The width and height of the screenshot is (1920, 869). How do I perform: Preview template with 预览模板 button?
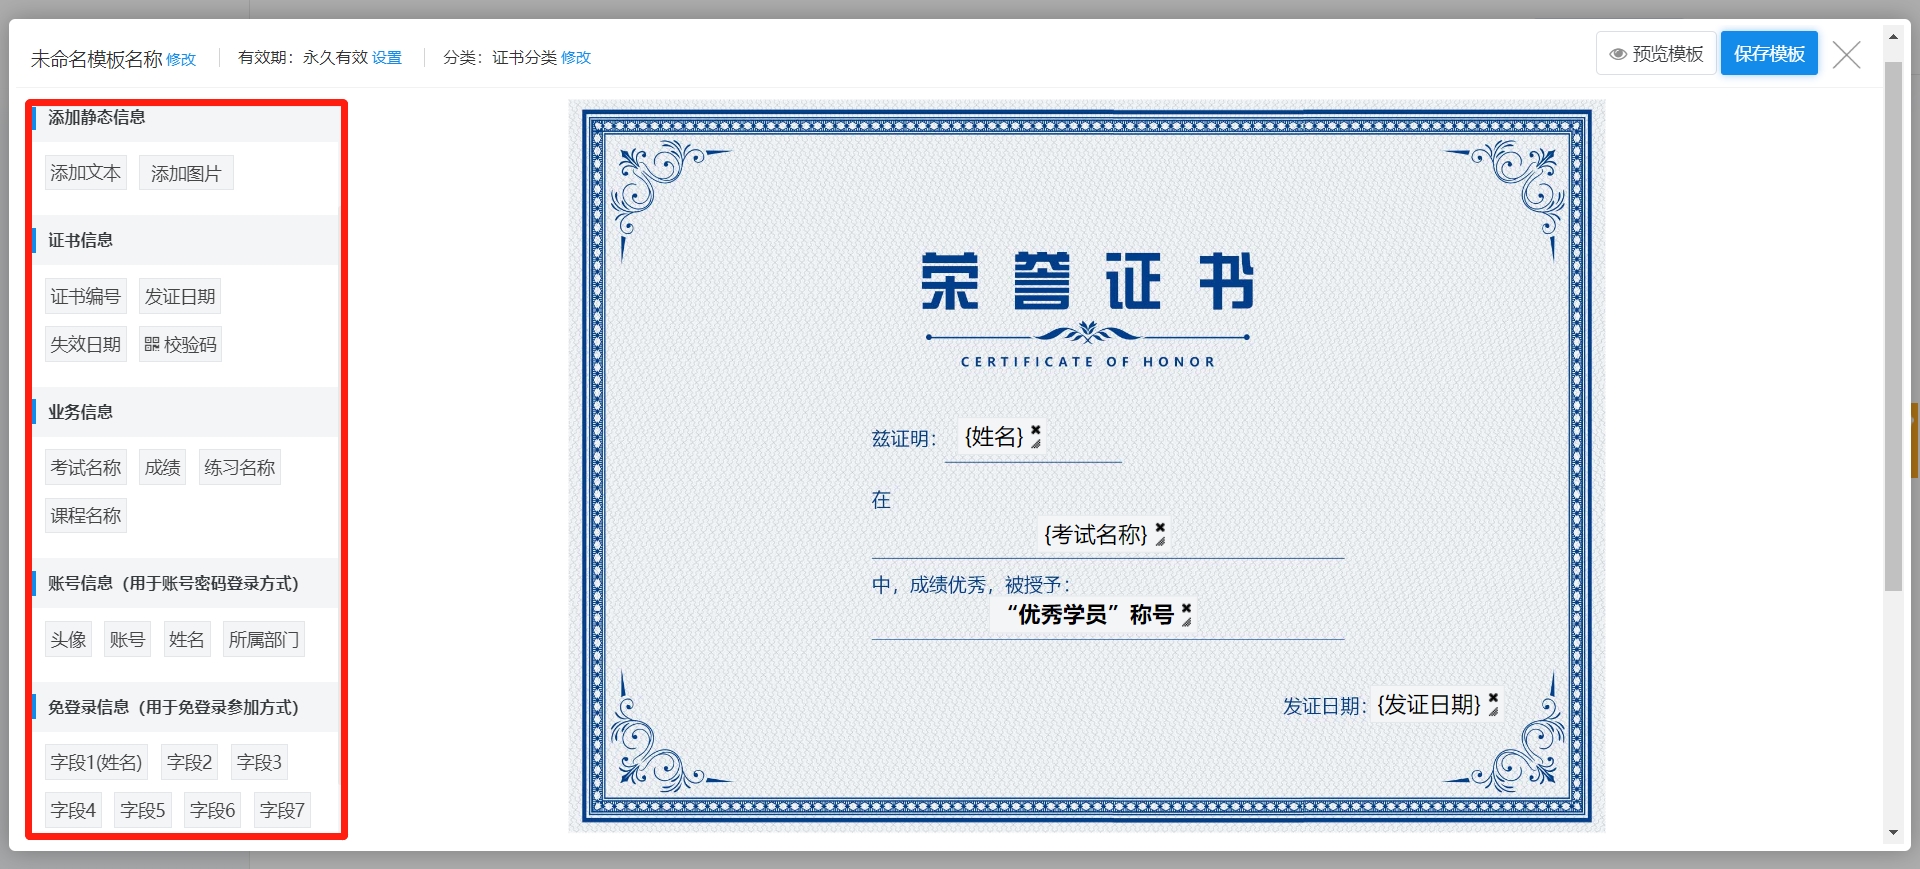[1656, 54]
